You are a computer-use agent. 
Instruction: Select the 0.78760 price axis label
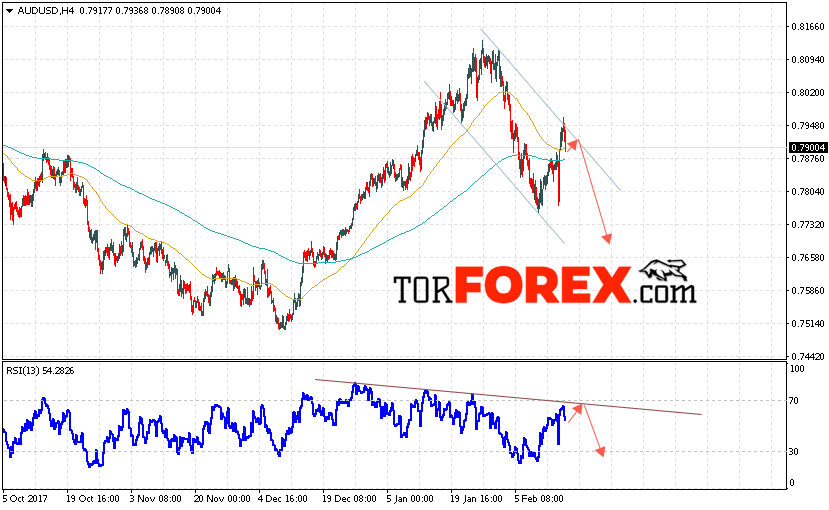coord(808,159)
